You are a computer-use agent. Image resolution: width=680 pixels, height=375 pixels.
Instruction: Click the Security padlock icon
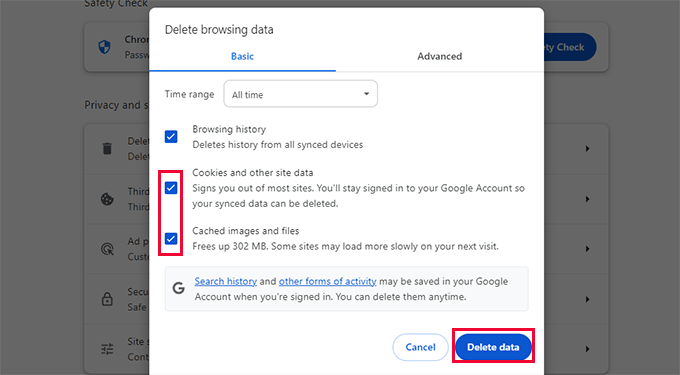point(107,299)
